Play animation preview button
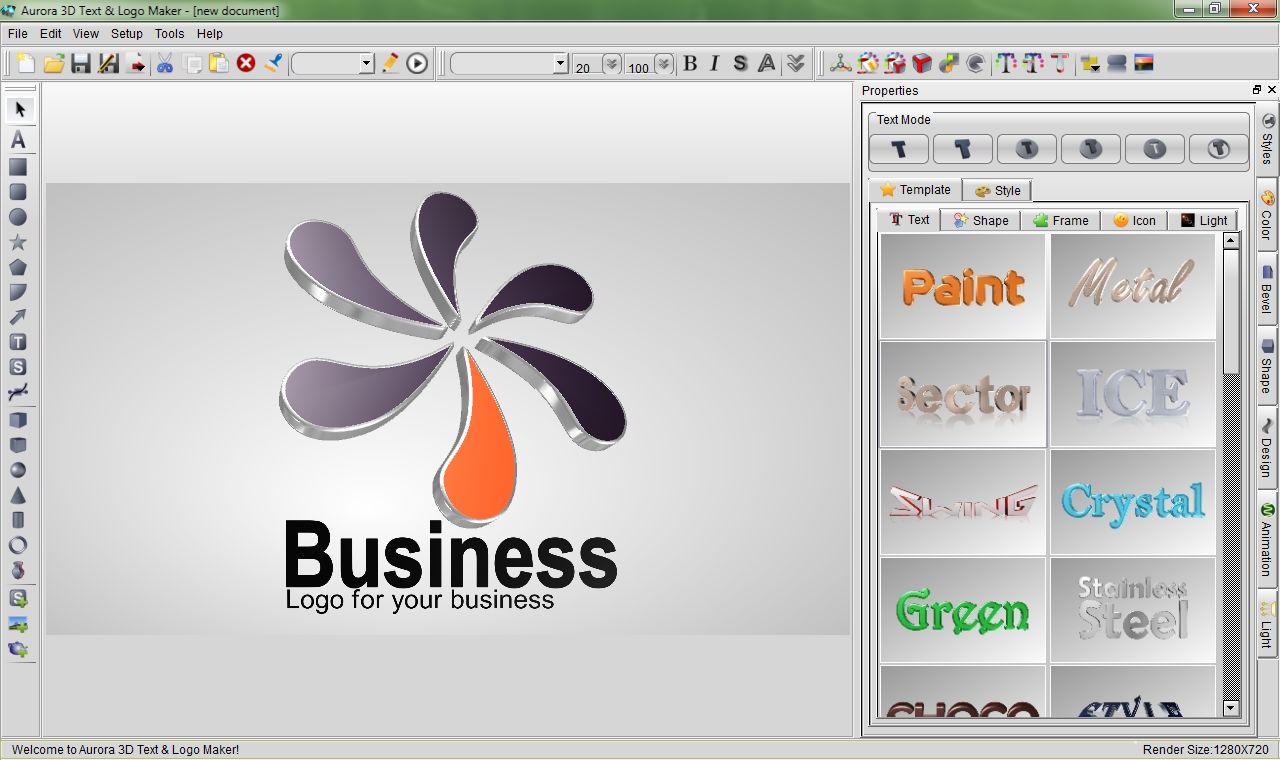Image resolution: width=1280 pixels, height=760 pixels. (x=417, y=64)
